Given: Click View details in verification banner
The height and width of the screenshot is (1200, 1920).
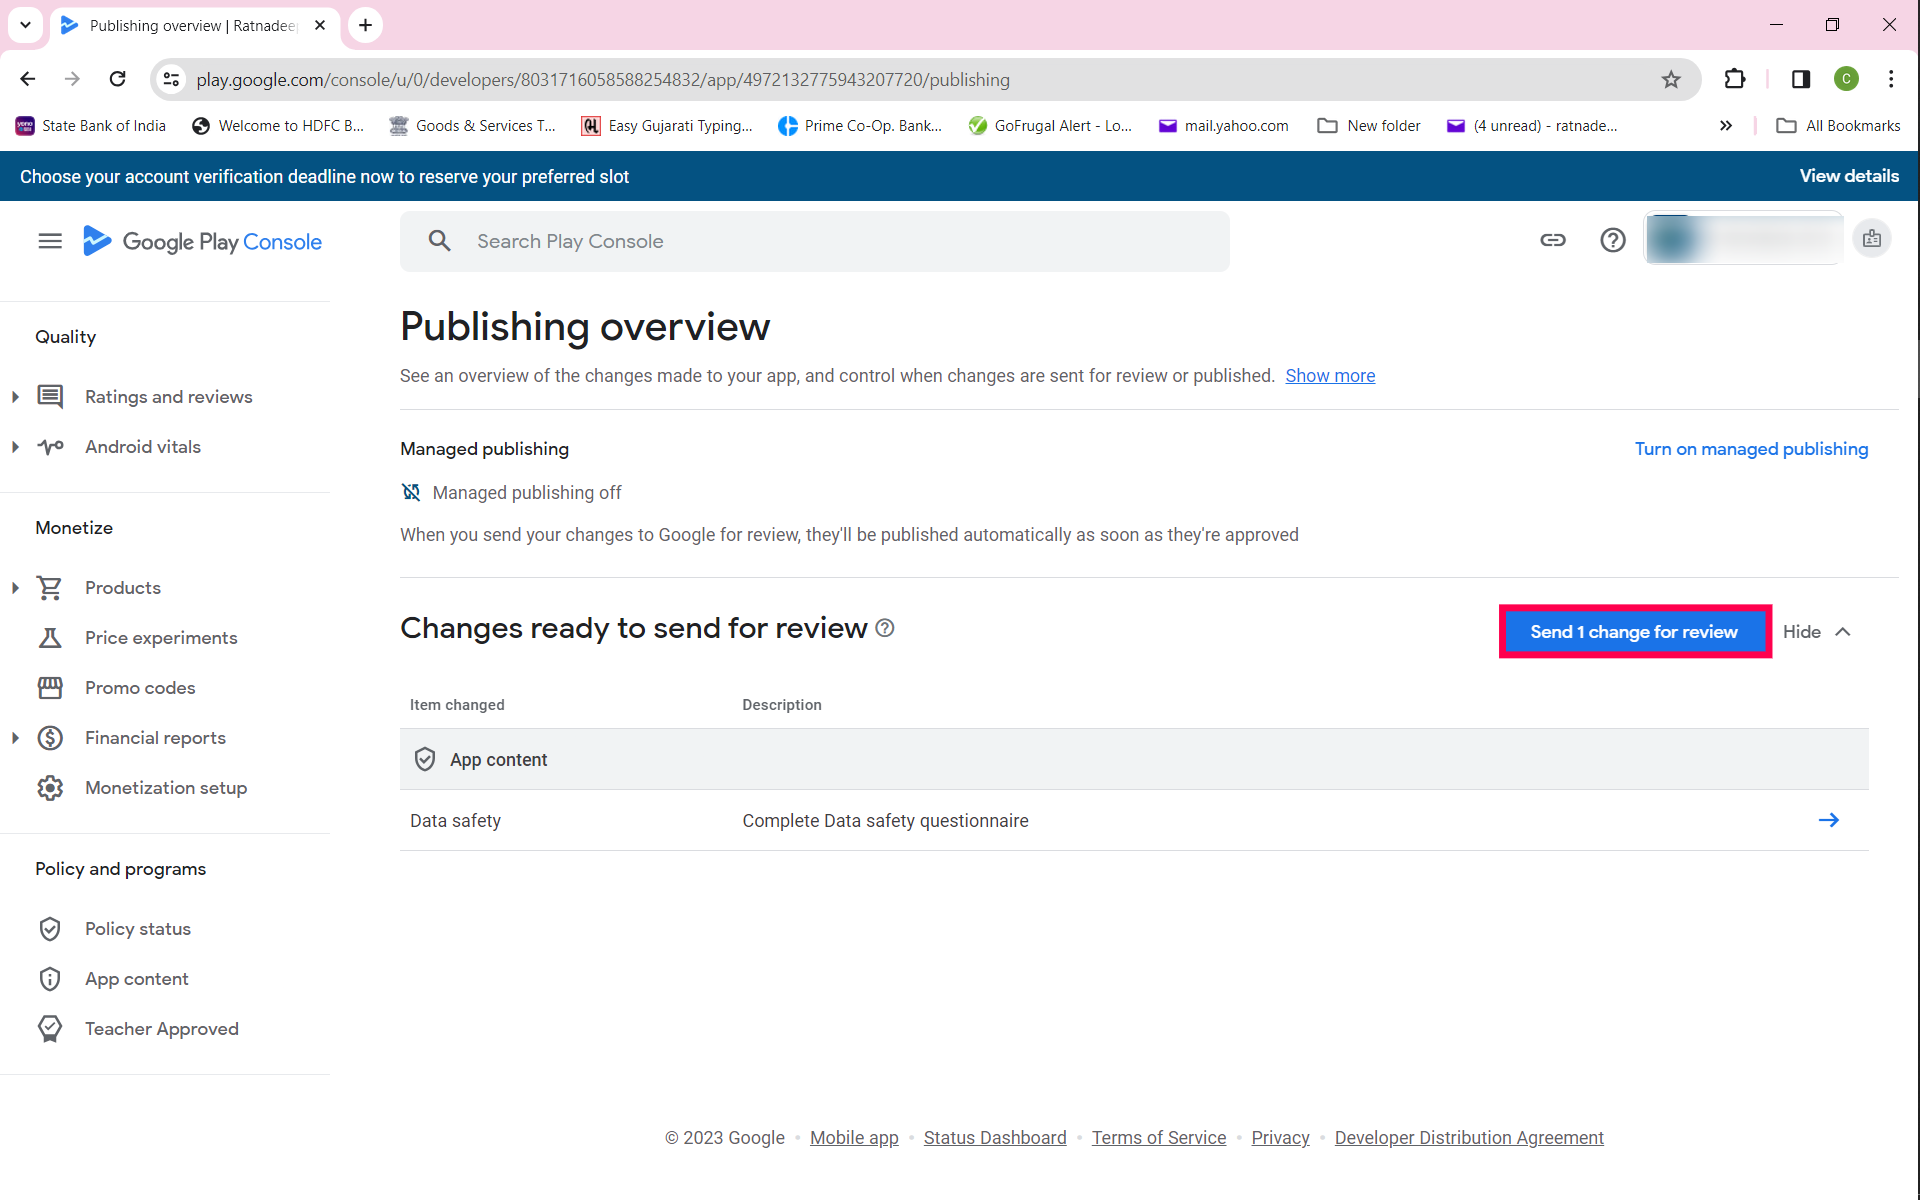Looking at the screenshot, I should click(x=1848, y=176).
